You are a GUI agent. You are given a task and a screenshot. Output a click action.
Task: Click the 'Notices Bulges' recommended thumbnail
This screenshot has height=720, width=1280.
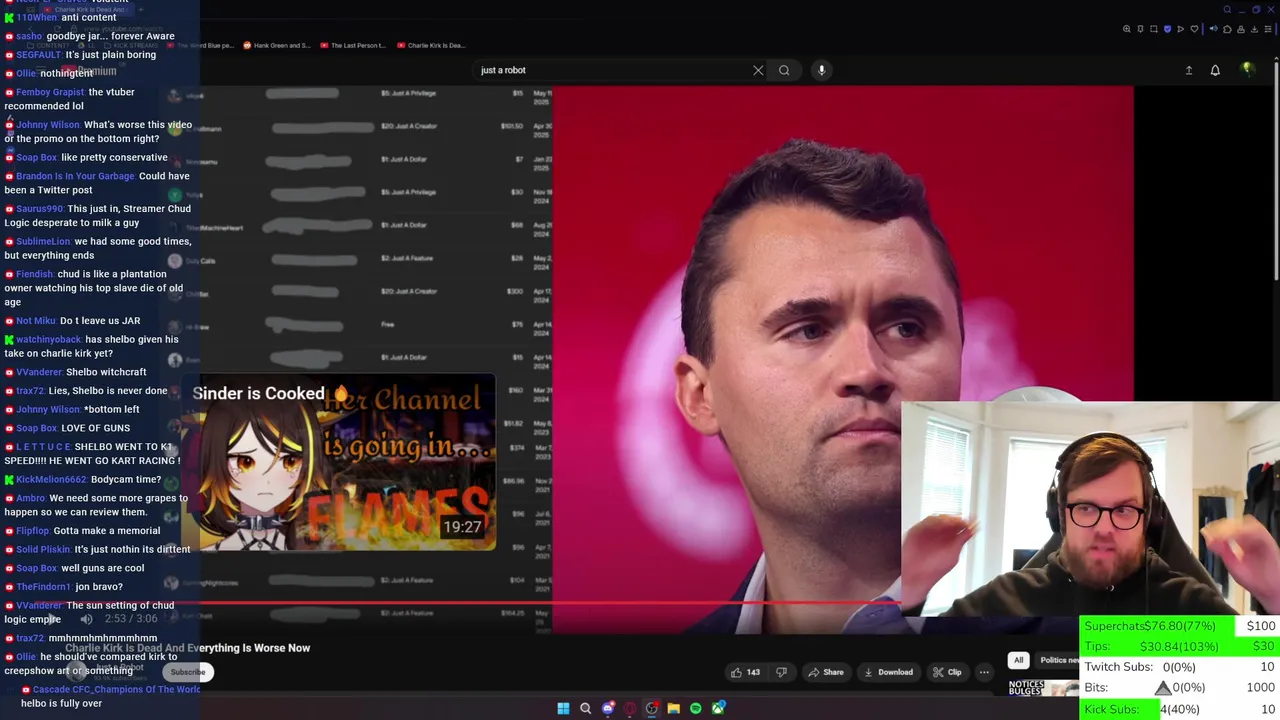tap(1043, 688)
